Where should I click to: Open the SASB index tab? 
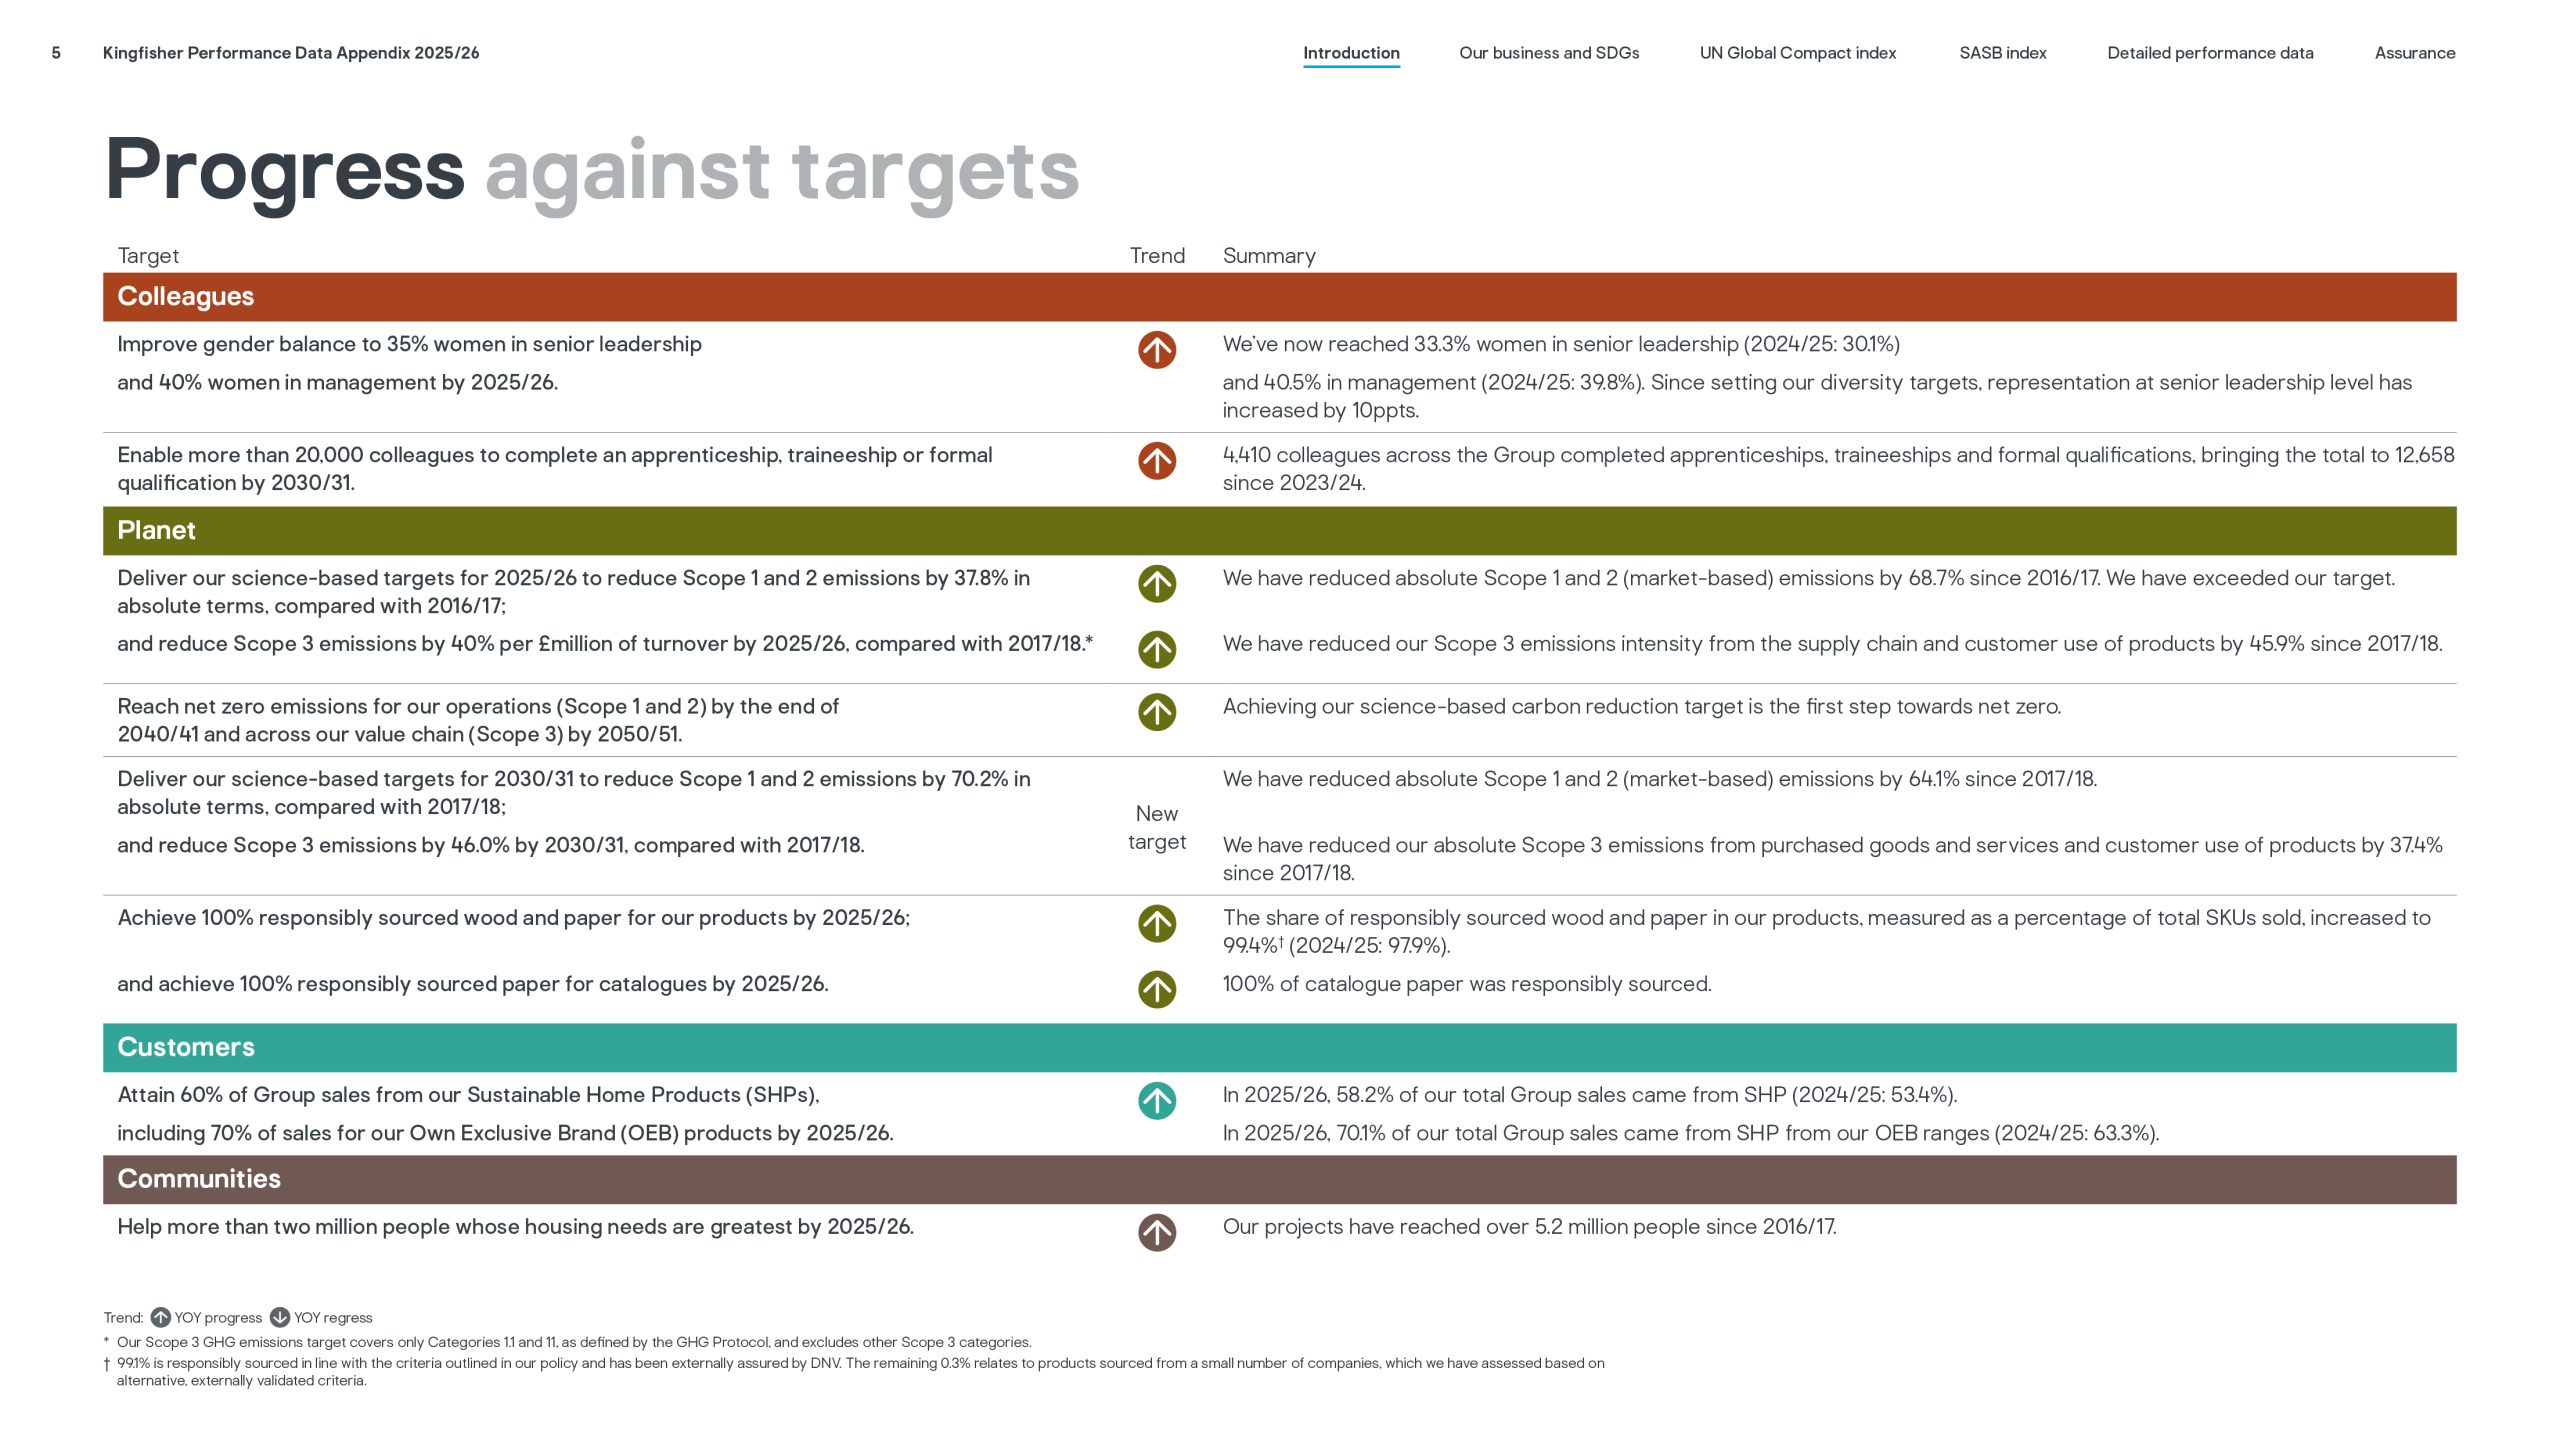click(x=2003, y=53)
